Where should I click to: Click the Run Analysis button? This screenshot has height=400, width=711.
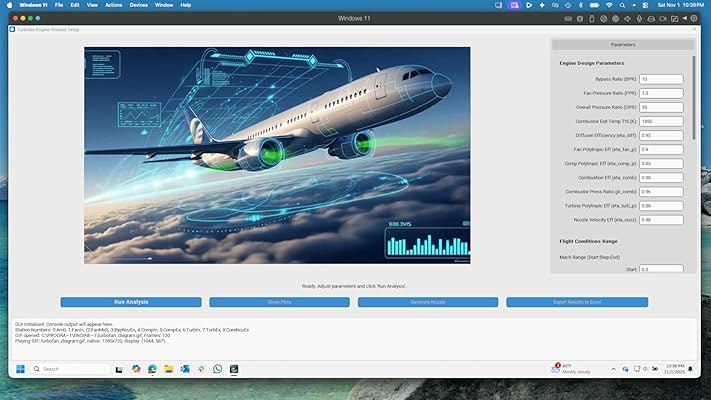(130, 302)
